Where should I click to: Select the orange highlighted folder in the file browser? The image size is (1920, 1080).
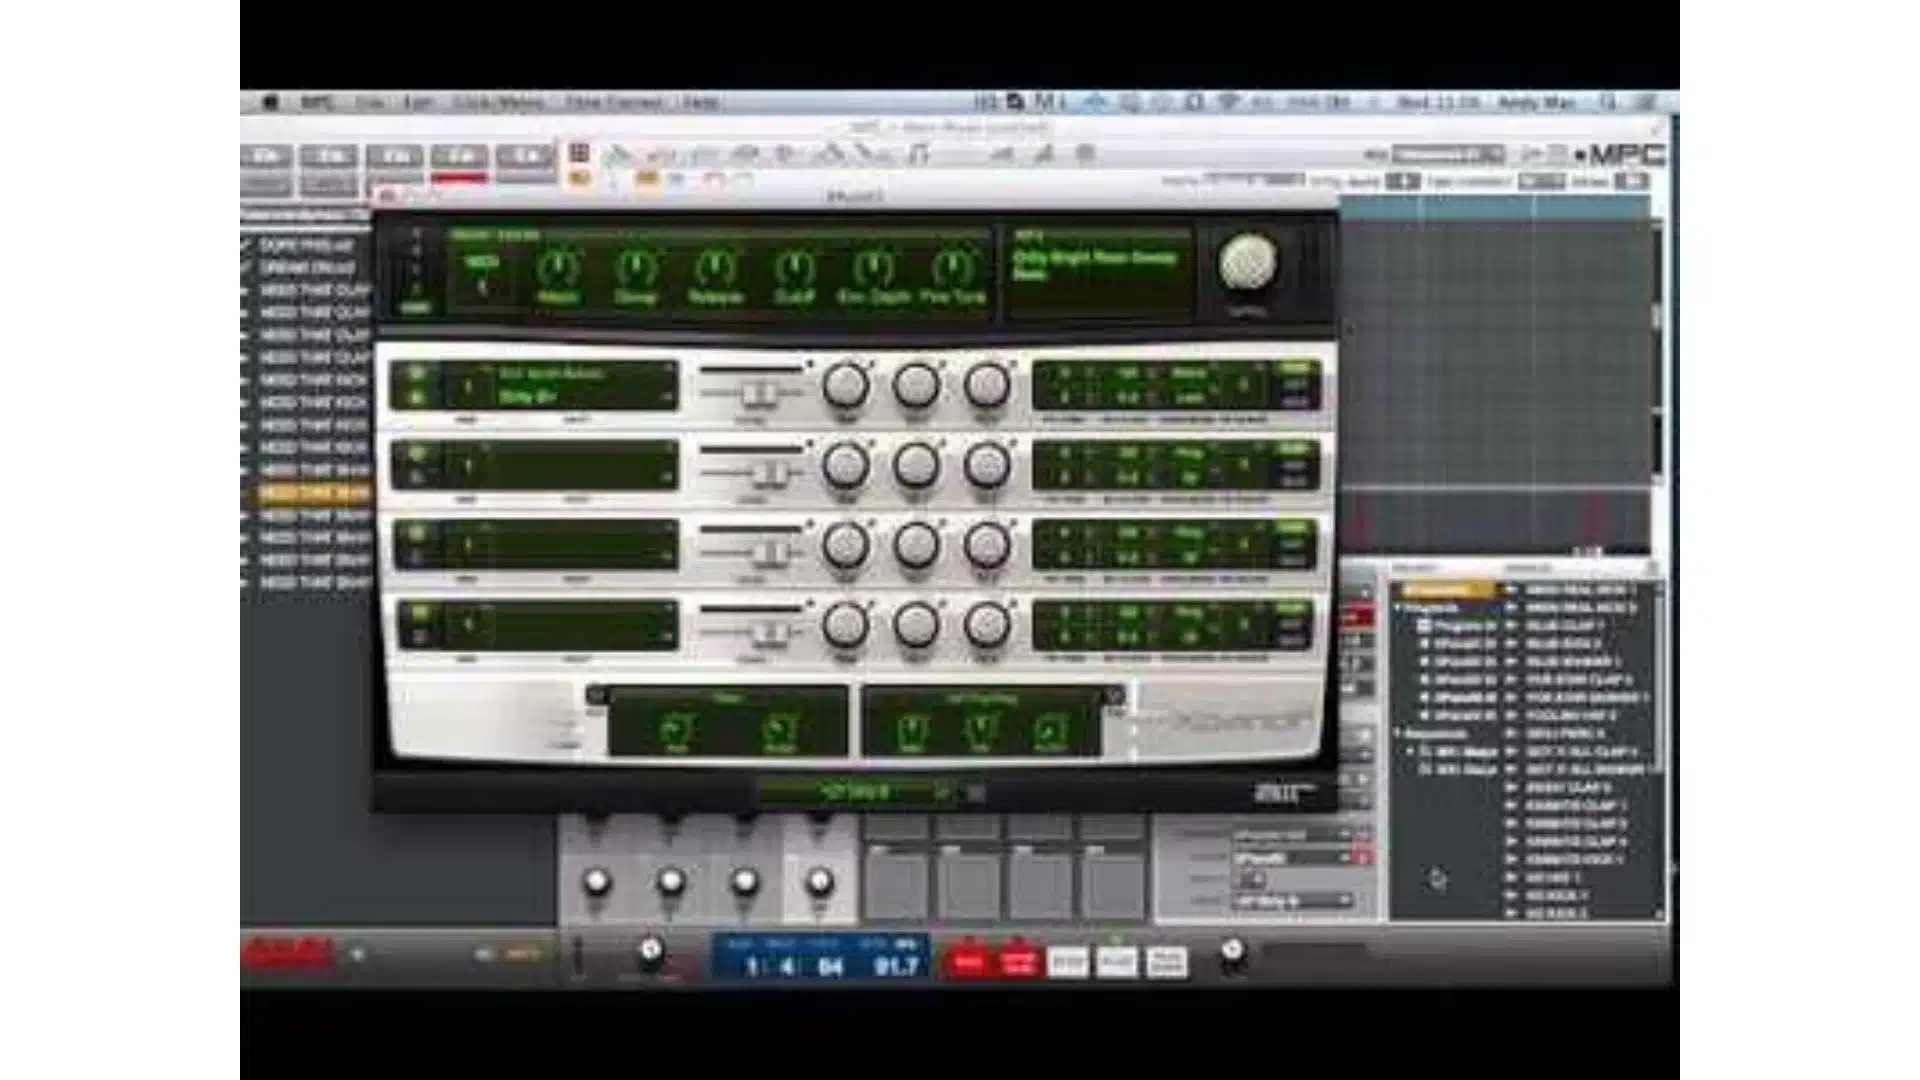point(1448,590)
